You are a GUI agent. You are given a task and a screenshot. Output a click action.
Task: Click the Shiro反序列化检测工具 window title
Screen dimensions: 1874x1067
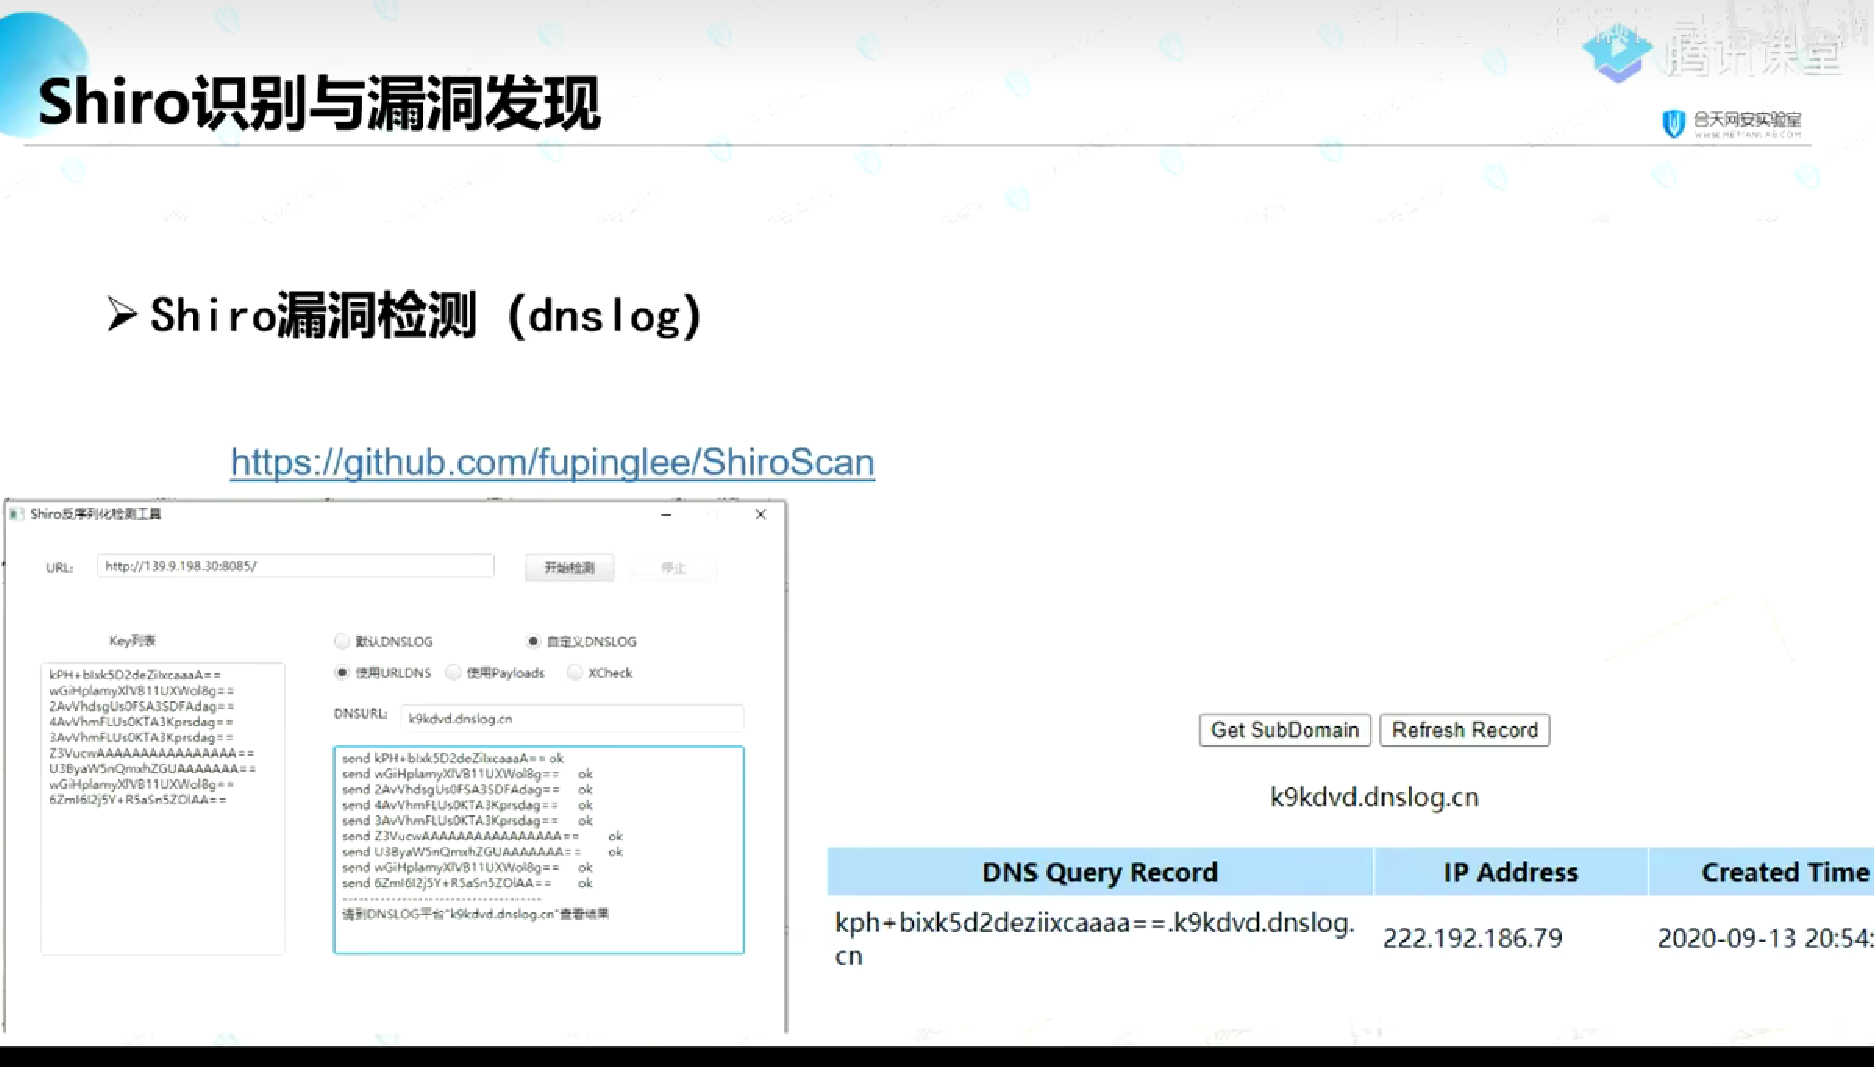coord(95,514)
